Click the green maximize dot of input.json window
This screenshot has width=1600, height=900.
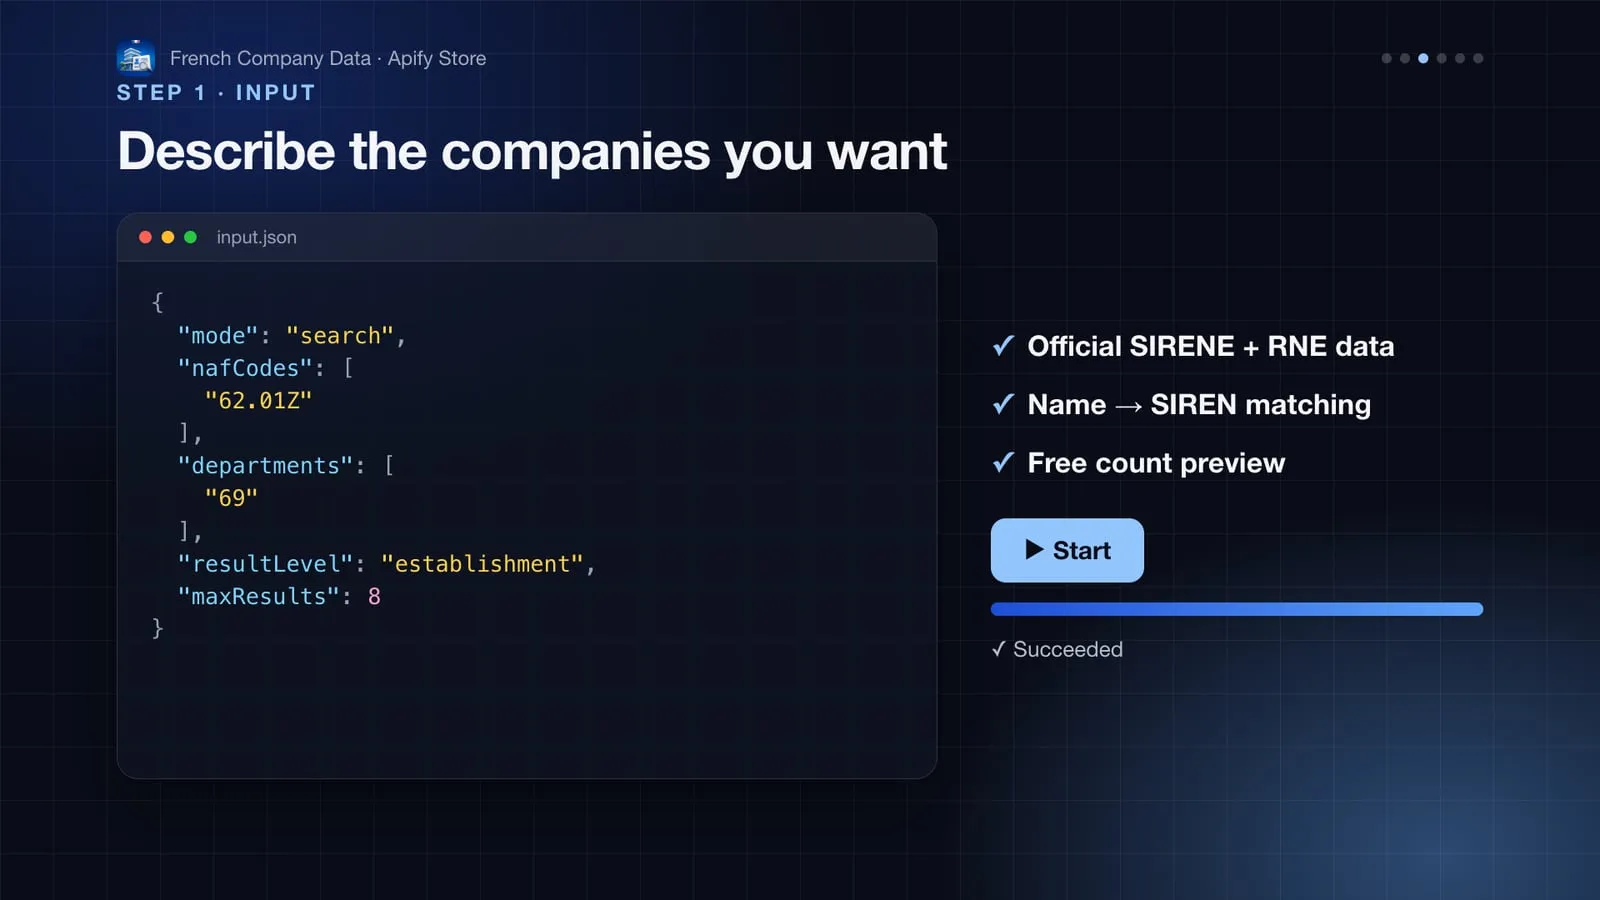[190, 237]
